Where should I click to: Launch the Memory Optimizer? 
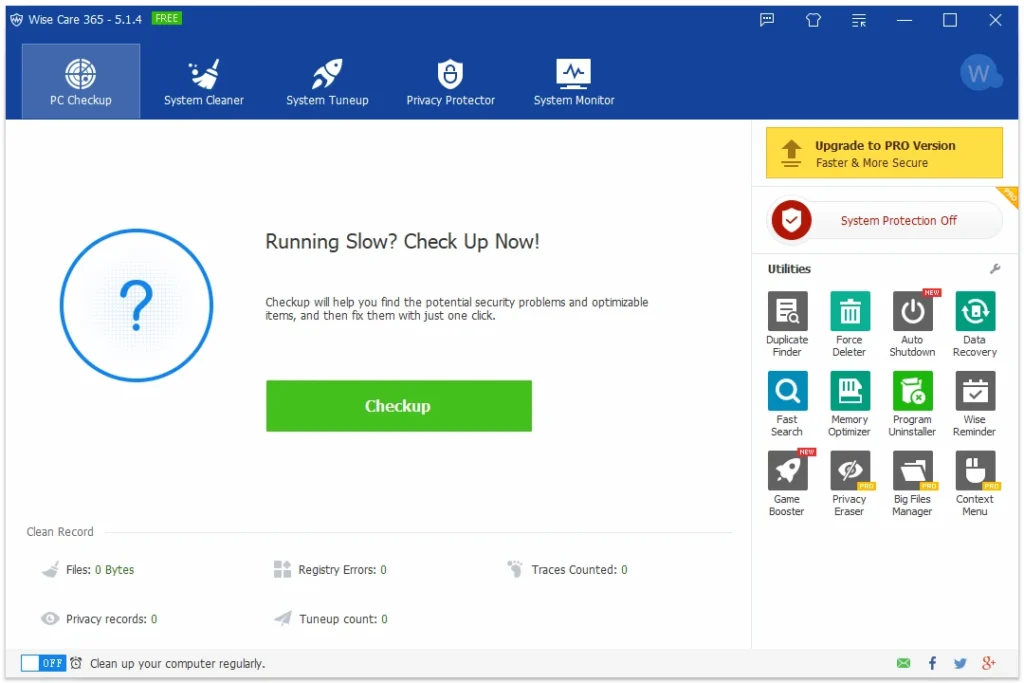point(849,392)
